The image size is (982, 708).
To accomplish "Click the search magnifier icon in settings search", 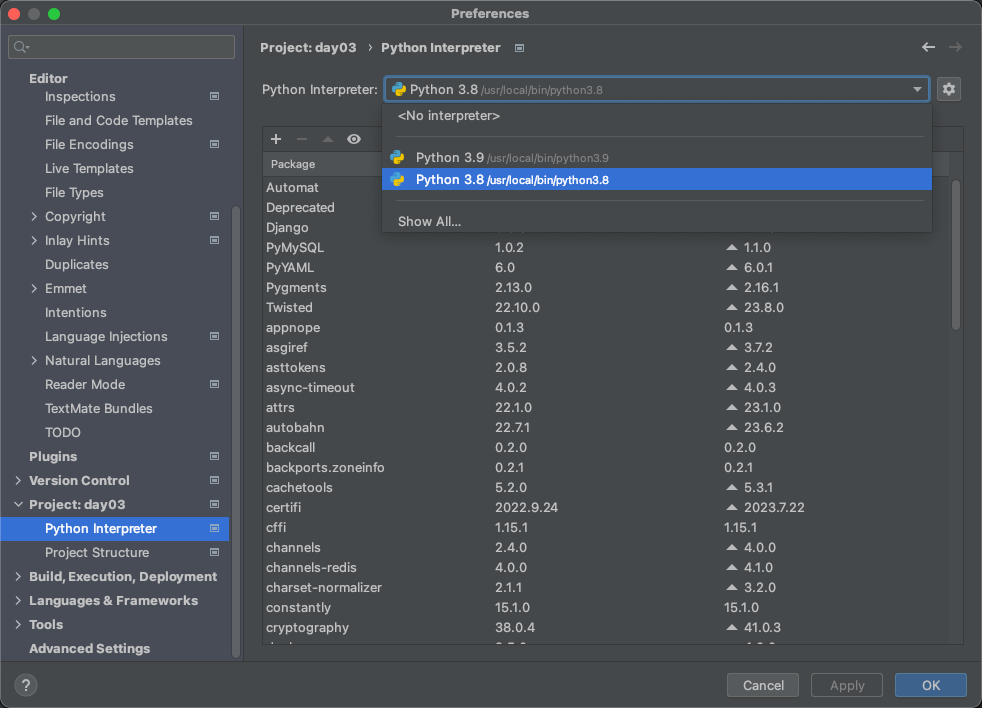I will (21, 47).
